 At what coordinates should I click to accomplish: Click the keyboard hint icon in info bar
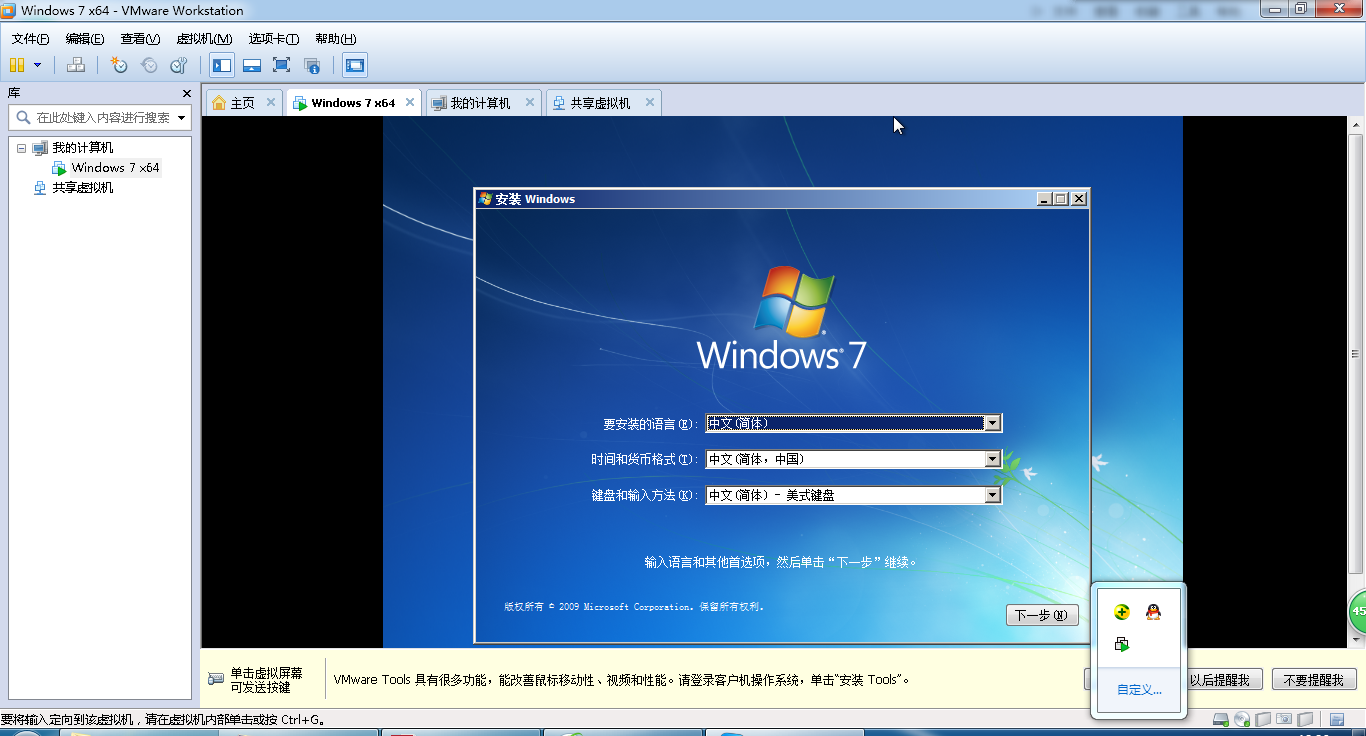(216, 679)
